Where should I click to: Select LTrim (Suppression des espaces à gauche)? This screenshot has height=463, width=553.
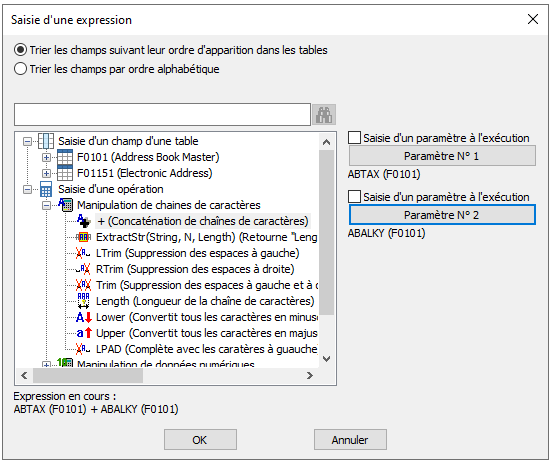[x=198, y=253]
